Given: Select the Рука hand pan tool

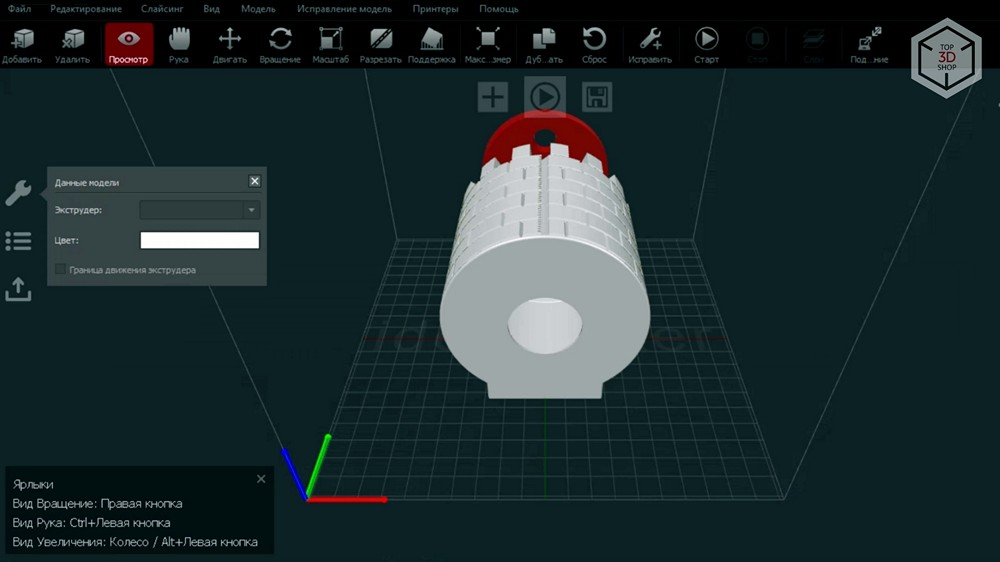Looking at the screenshot, I should 179,45.
